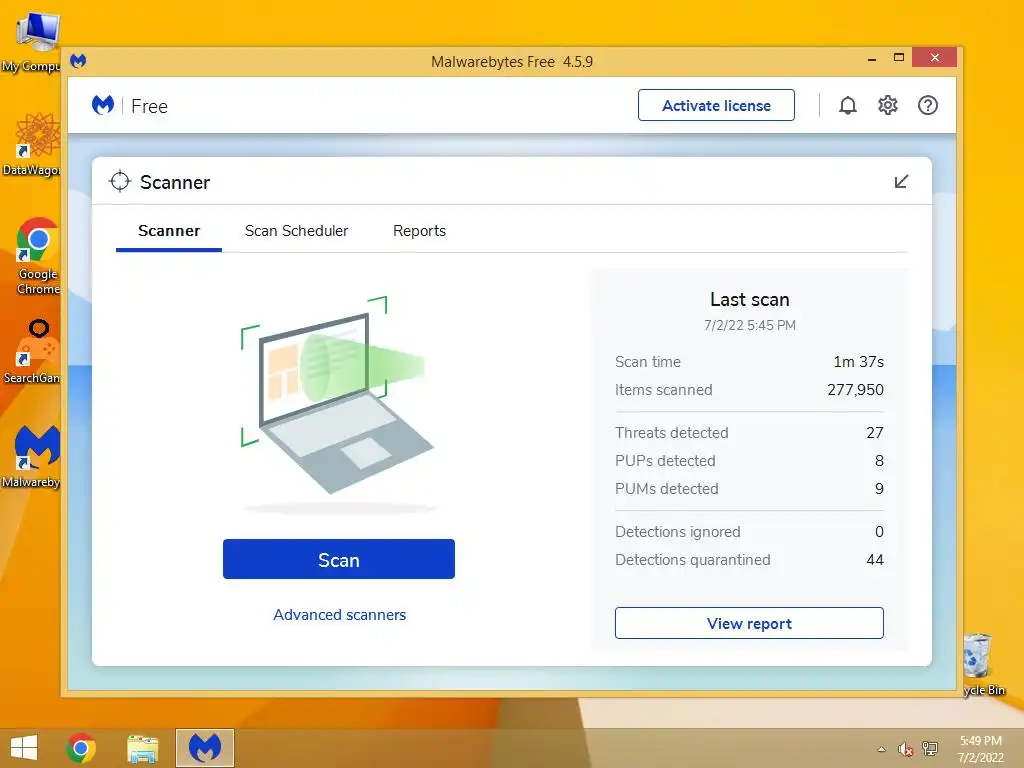The image size is (1024, 768).
Task: Open Advanced scanners link
Action: 340,615
